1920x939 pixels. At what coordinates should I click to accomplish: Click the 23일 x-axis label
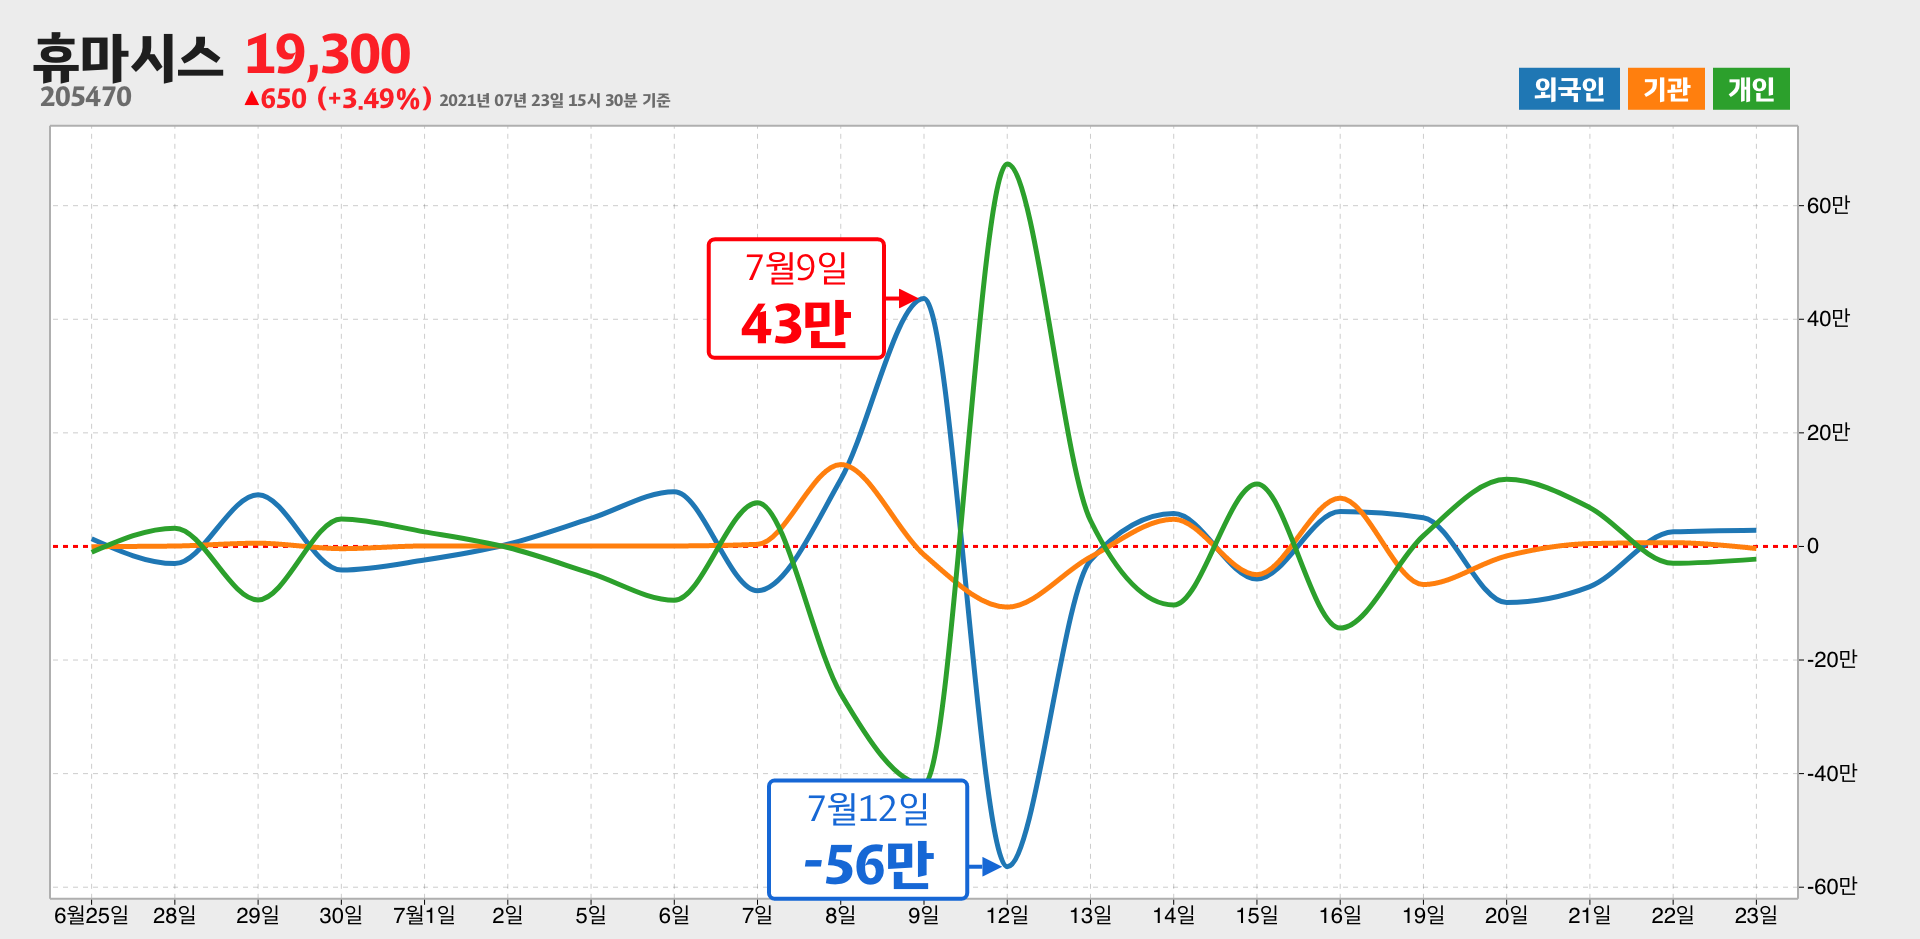coord(1756,915)
